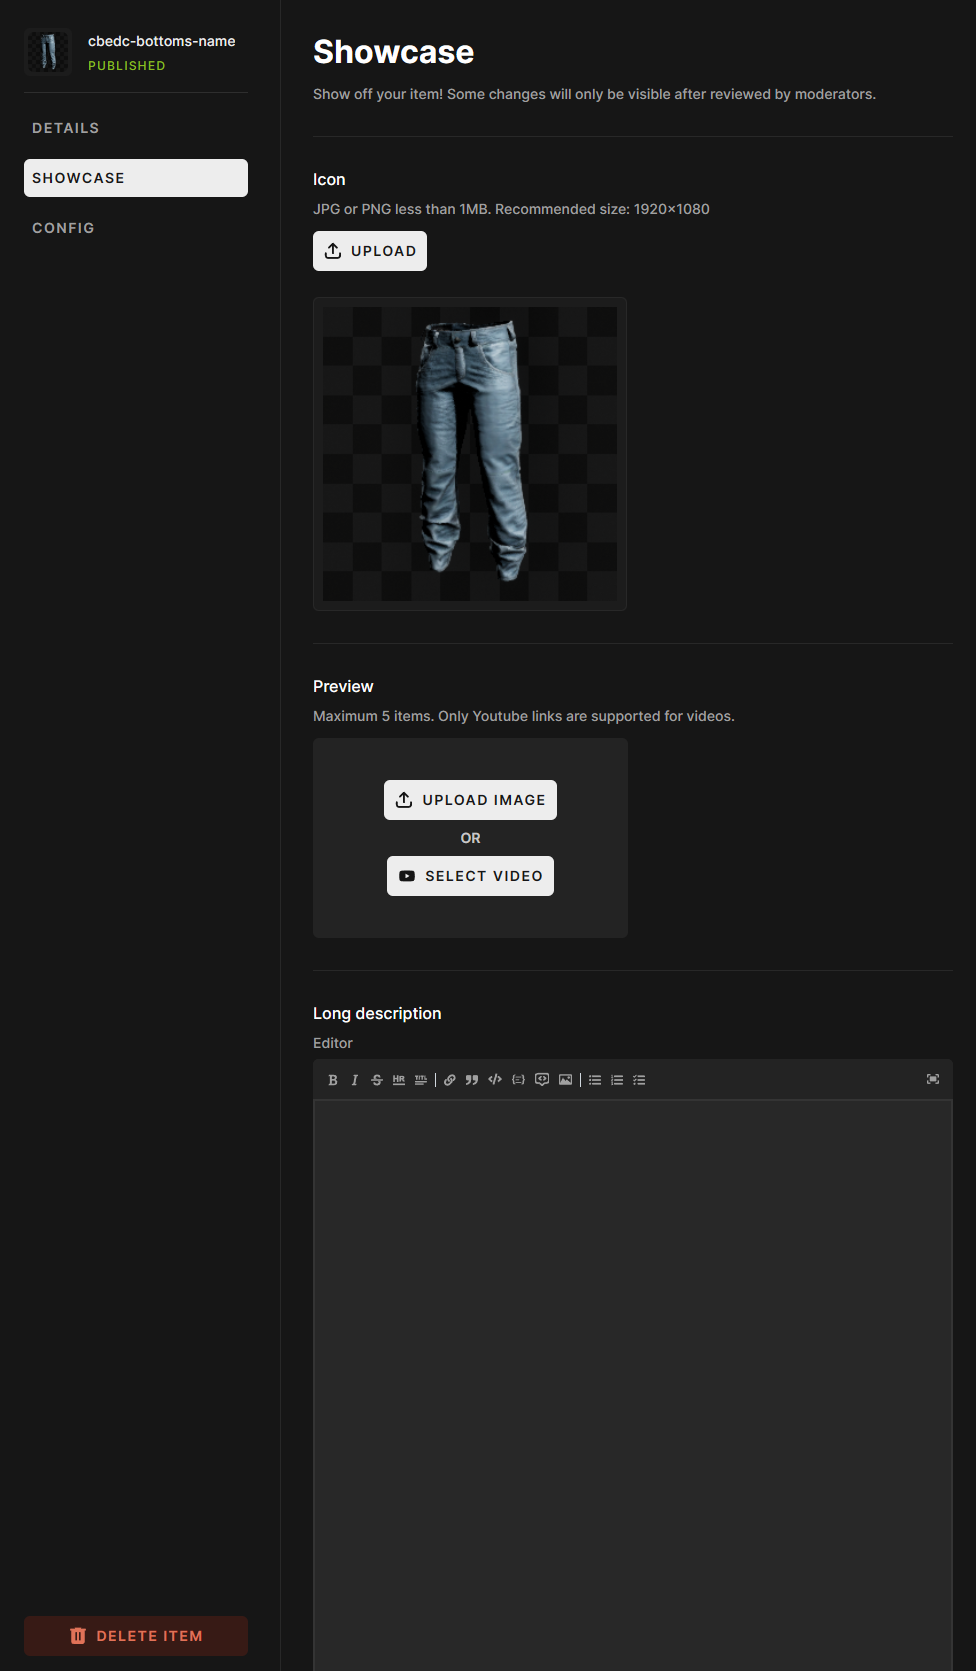Click the jeans icon preview image
The image size is (976, 1671).
pos(470,454)
